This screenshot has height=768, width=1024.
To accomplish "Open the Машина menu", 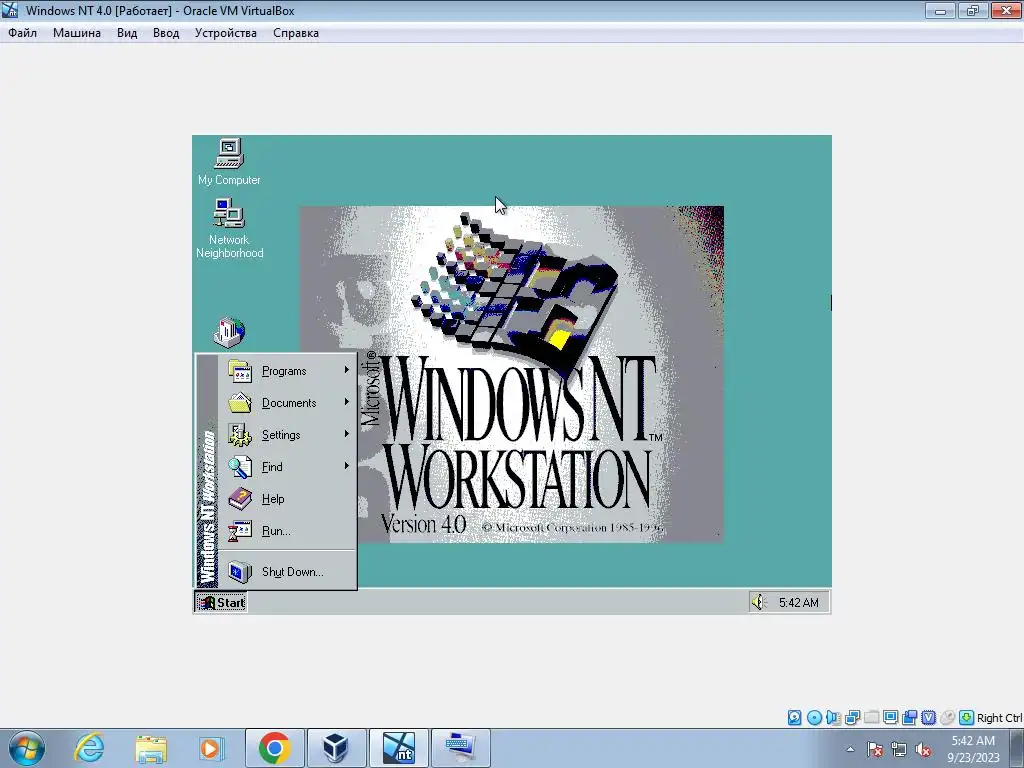I will coord(76,33).
